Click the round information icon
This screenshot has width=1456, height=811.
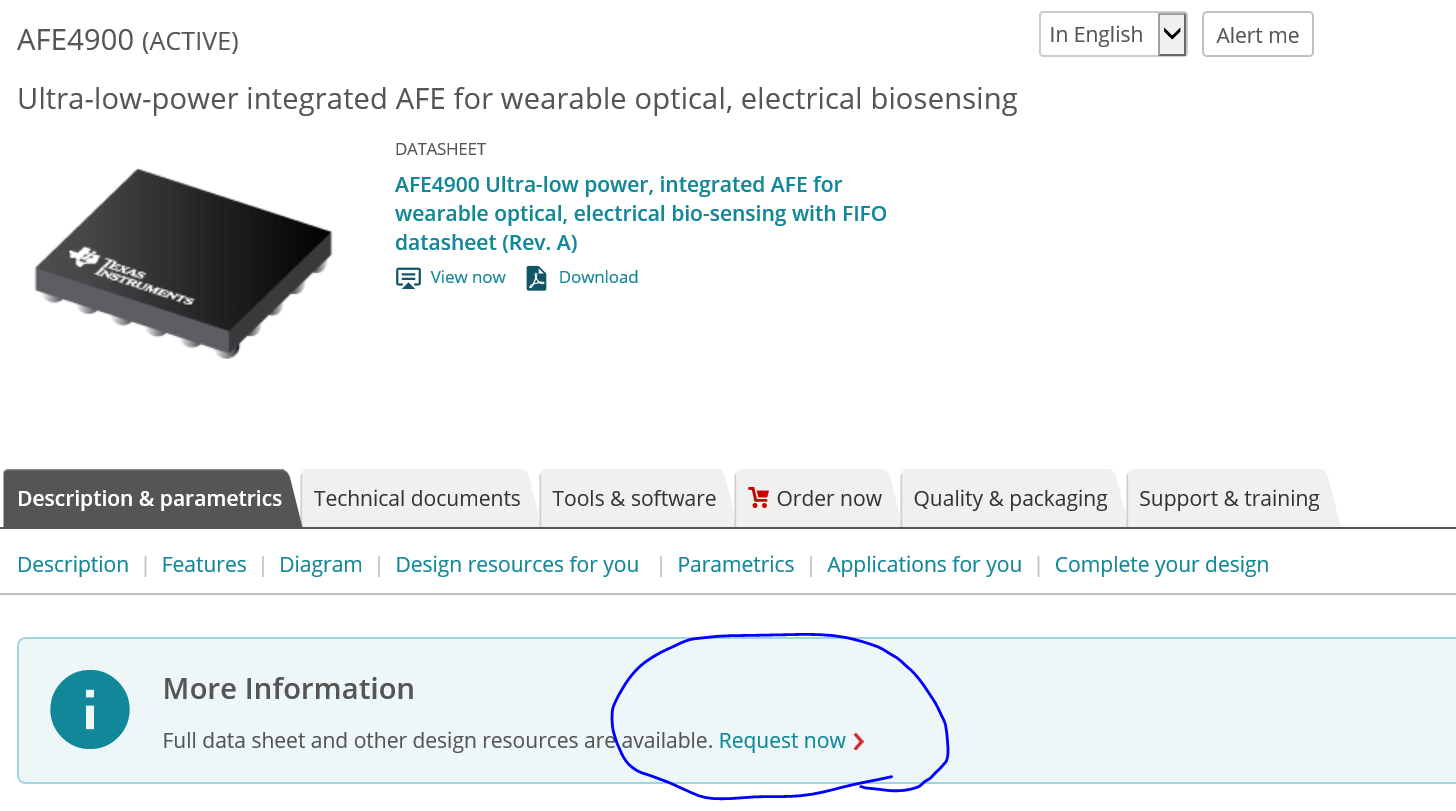90,709
